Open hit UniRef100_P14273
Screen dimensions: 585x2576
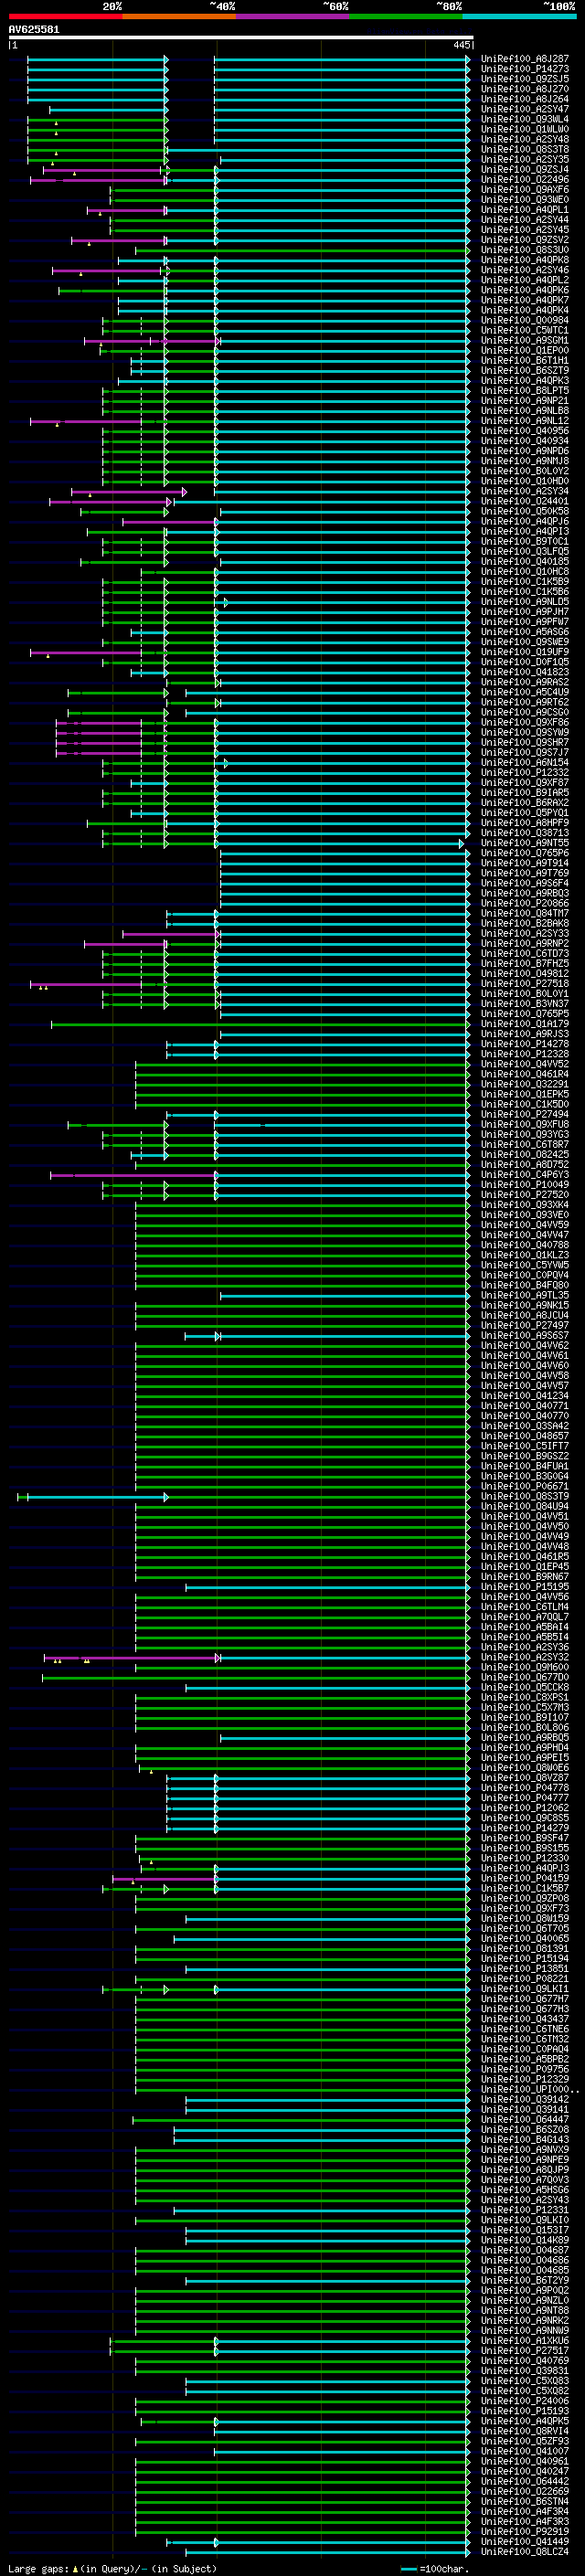click(x=525, y=69)
